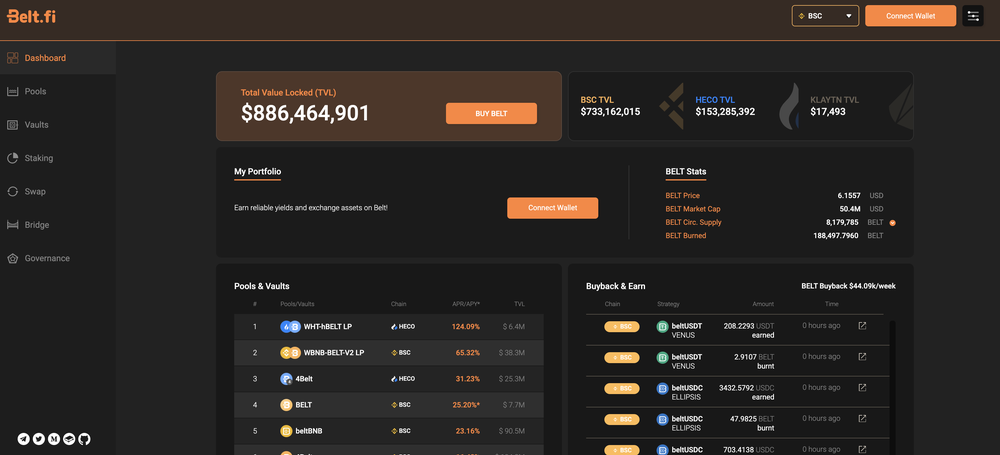Click the 4Belt pool token icon

[286, 379]
